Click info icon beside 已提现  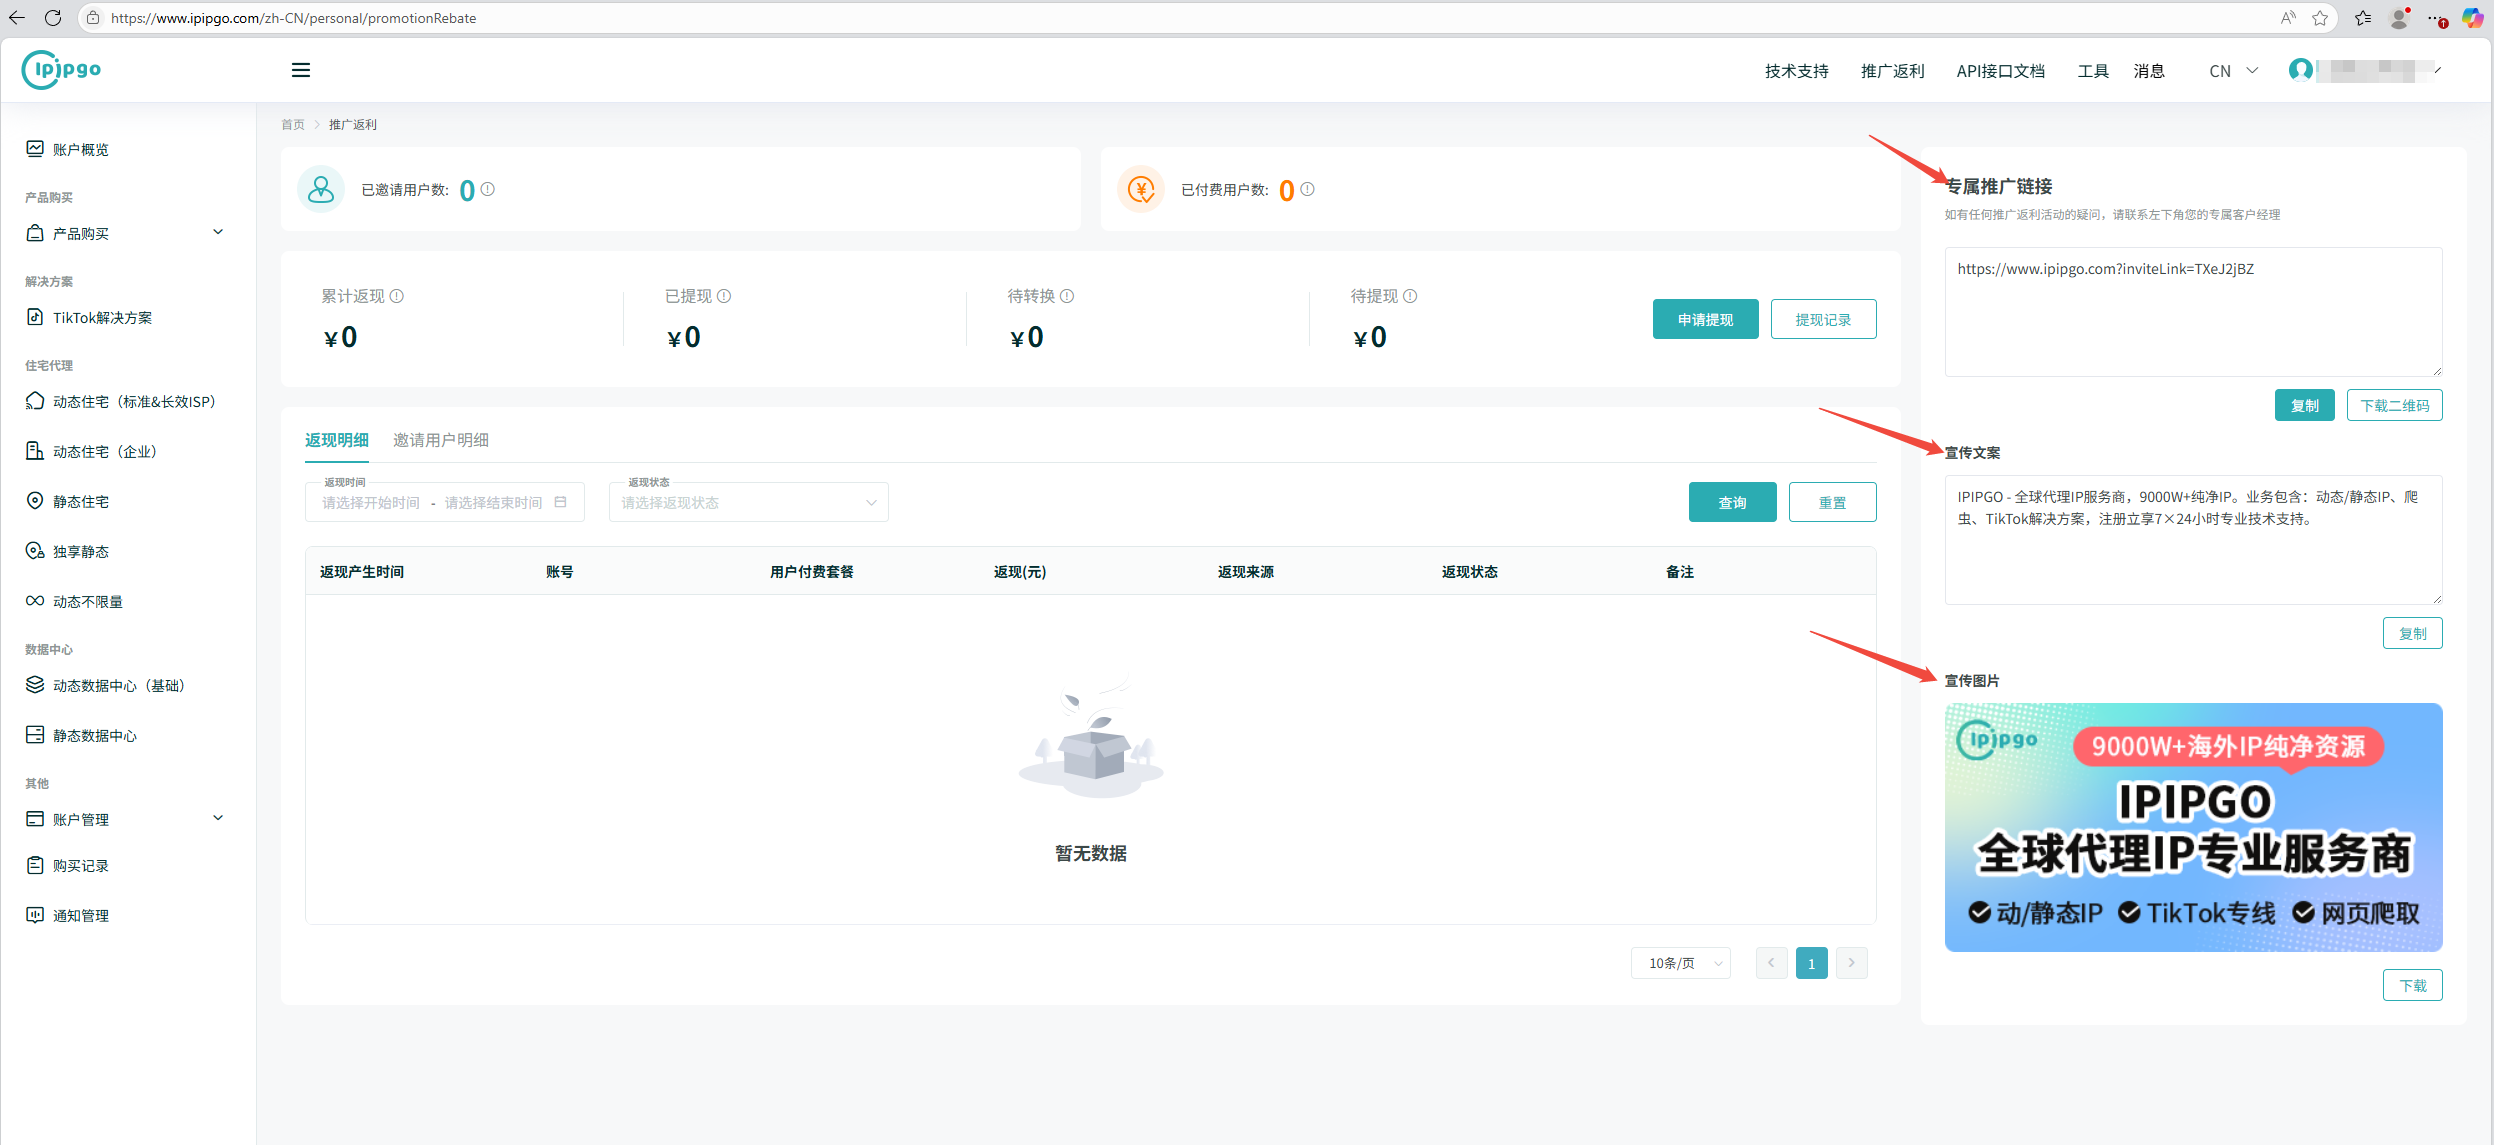click(x=724, y=296)
